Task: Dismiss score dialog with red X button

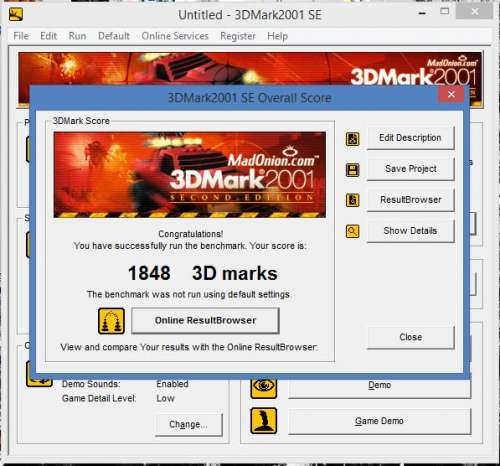Action: coord(451,95)
